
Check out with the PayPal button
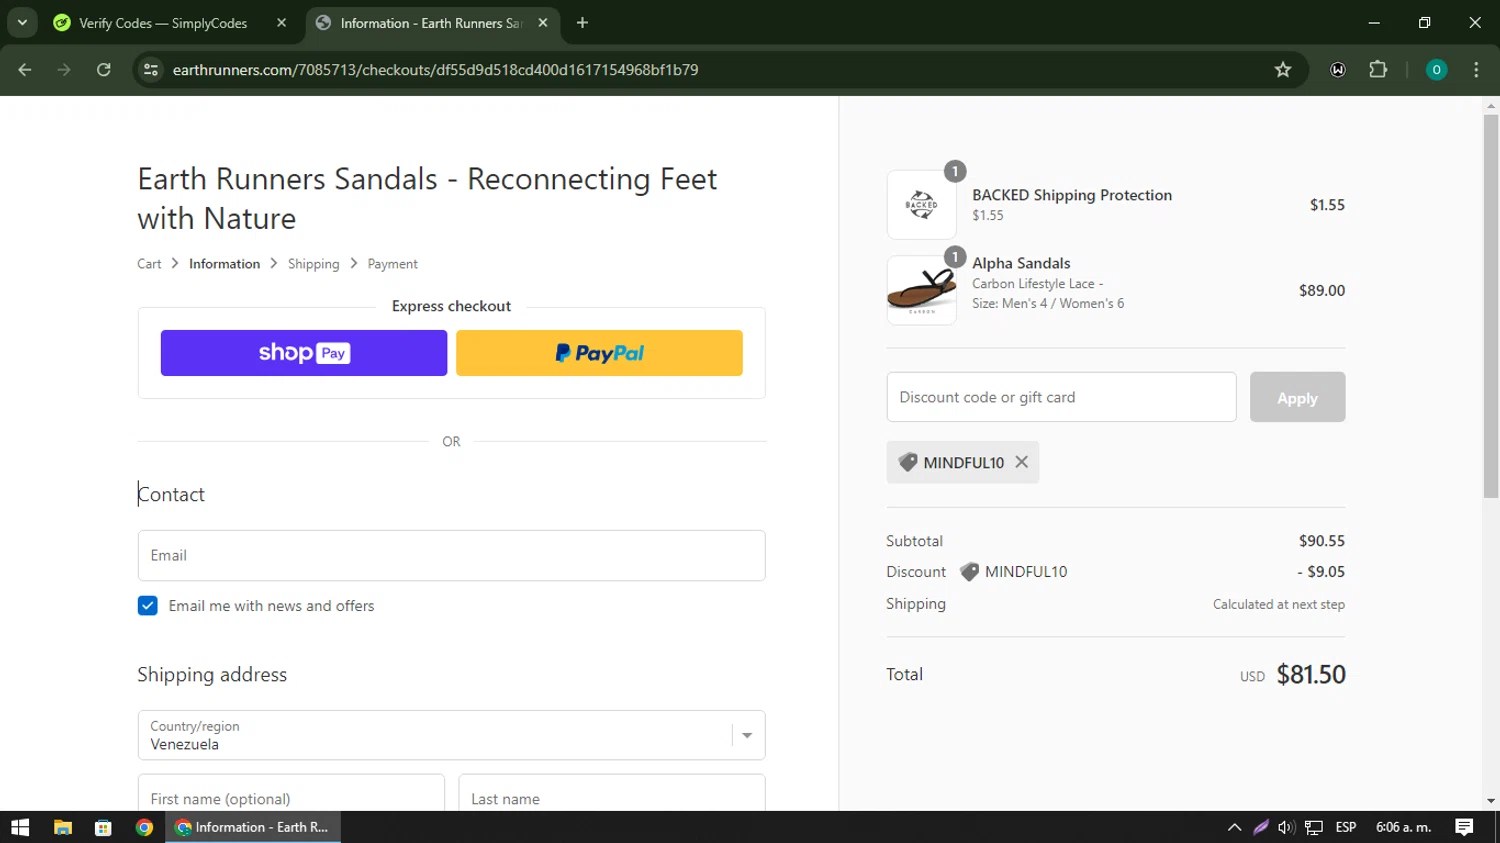(x=599, y=353)
